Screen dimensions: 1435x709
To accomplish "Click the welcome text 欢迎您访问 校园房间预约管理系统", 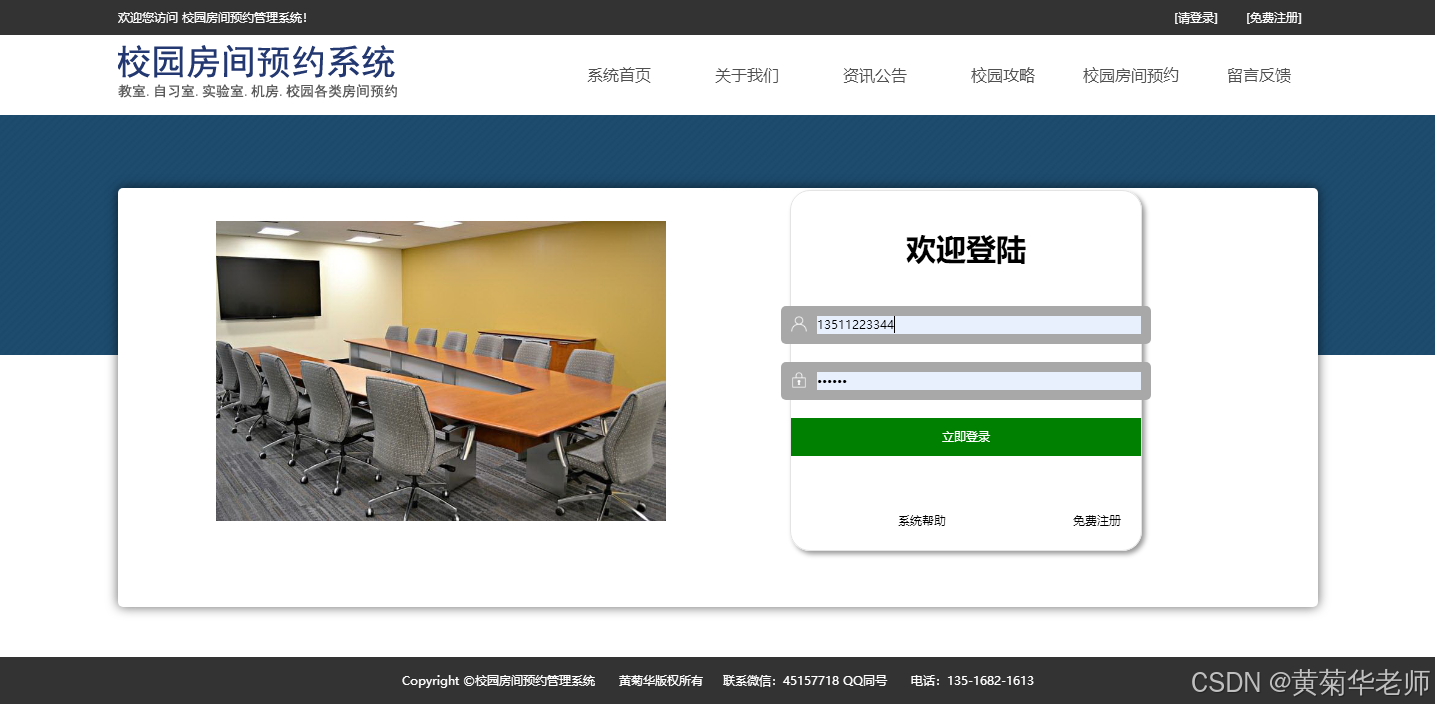I will (213, 18).
